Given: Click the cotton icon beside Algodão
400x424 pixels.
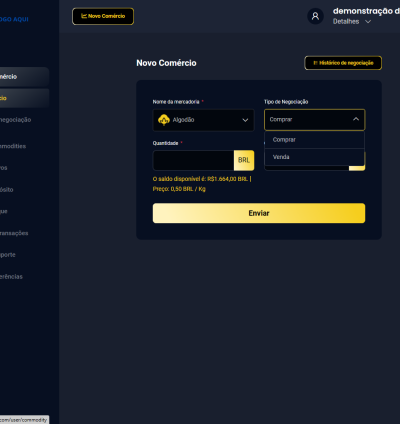Looking at the screenshot, I should [164, 120].
